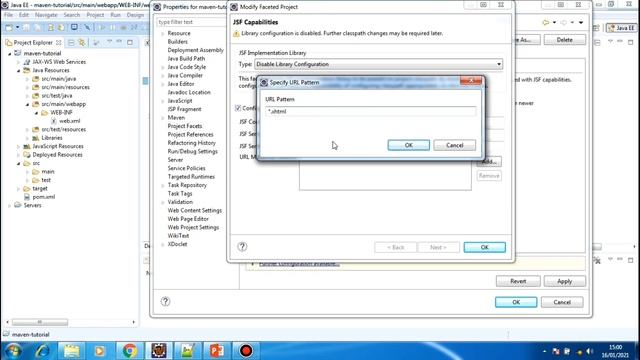This screenshot has width=640, height=360.
Task: Select Java Build Path in properties list
Action: (x=186, y=58)
